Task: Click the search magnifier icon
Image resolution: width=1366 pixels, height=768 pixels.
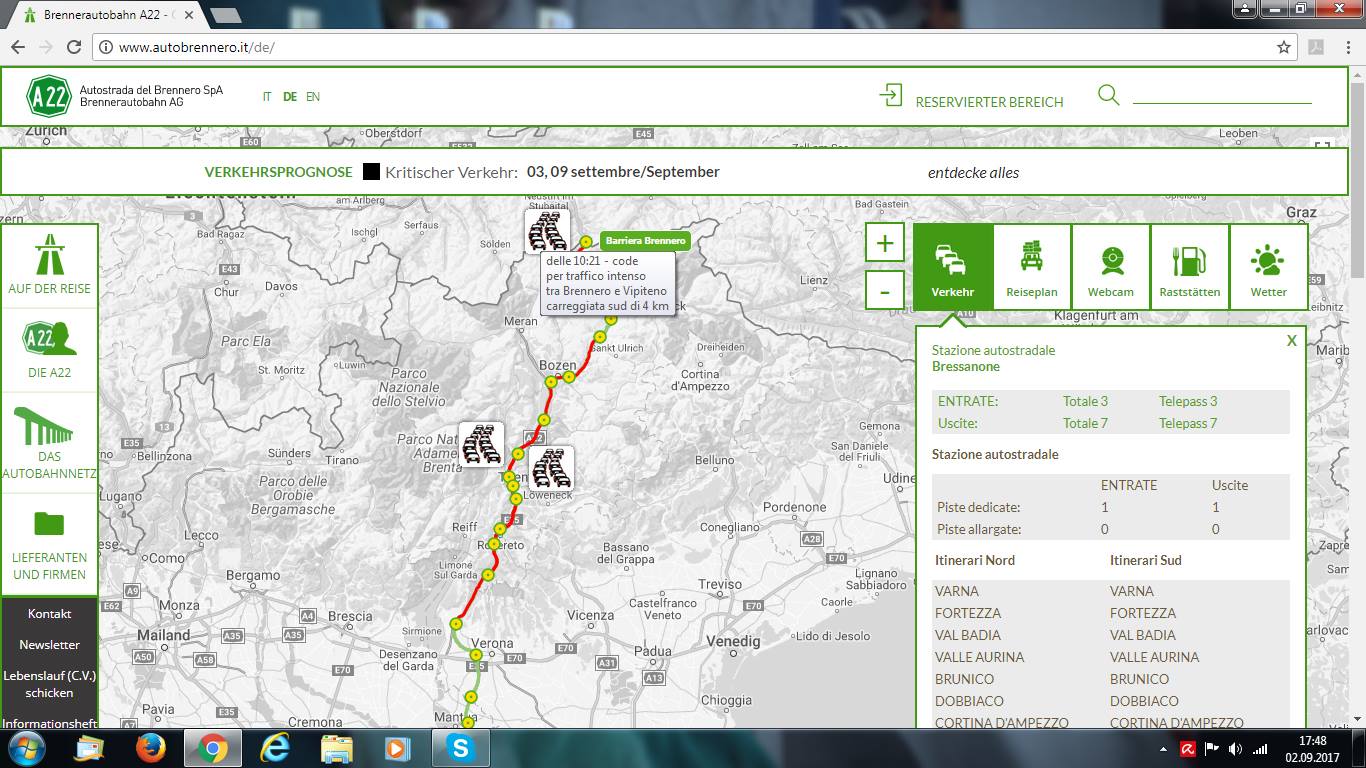Action: click(x=1108, y=95)
